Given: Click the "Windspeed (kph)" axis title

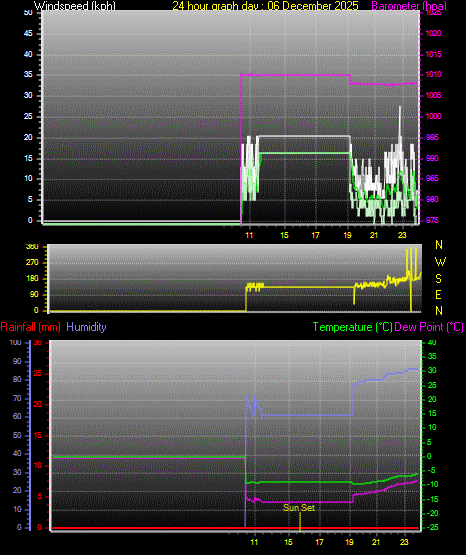Looking at the screenshot, I should click(x=75, y=6).
